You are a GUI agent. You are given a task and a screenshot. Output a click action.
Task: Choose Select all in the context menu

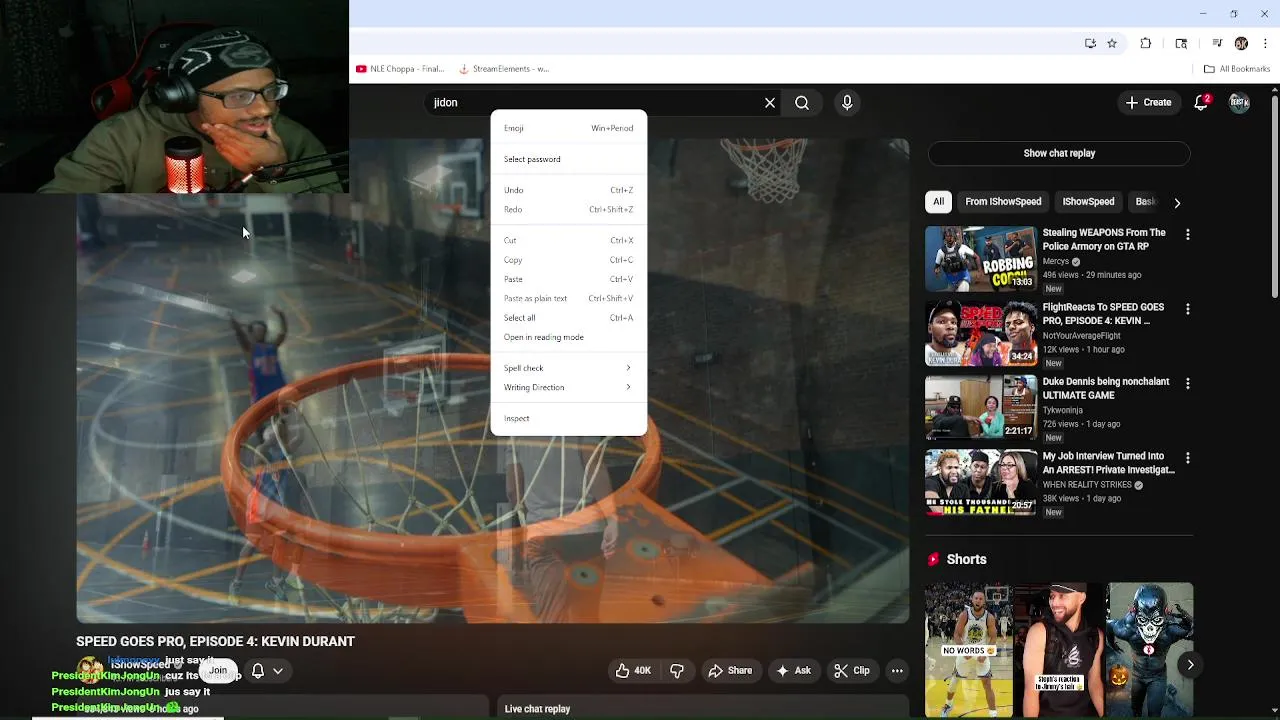click(x=568, y=318)
